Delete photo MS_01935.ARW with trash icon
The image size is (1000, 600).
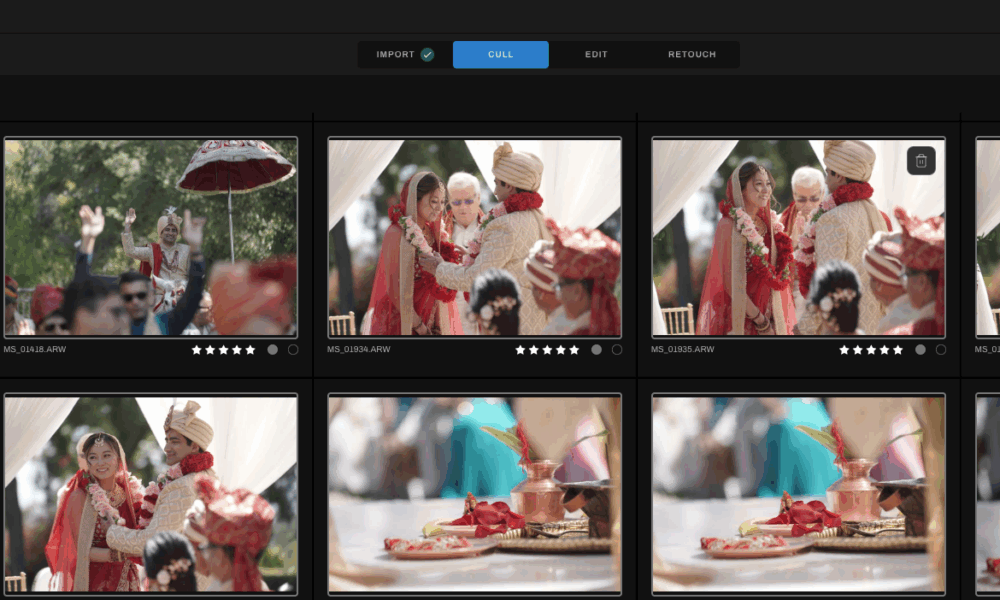tap(921, 161)
